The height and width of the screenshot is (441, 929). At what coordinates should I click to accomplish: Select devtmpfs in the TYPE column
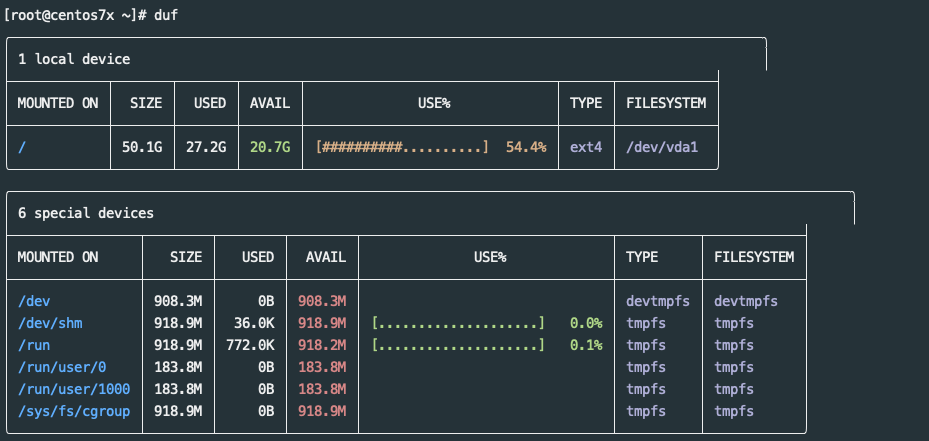pos(658,301)
